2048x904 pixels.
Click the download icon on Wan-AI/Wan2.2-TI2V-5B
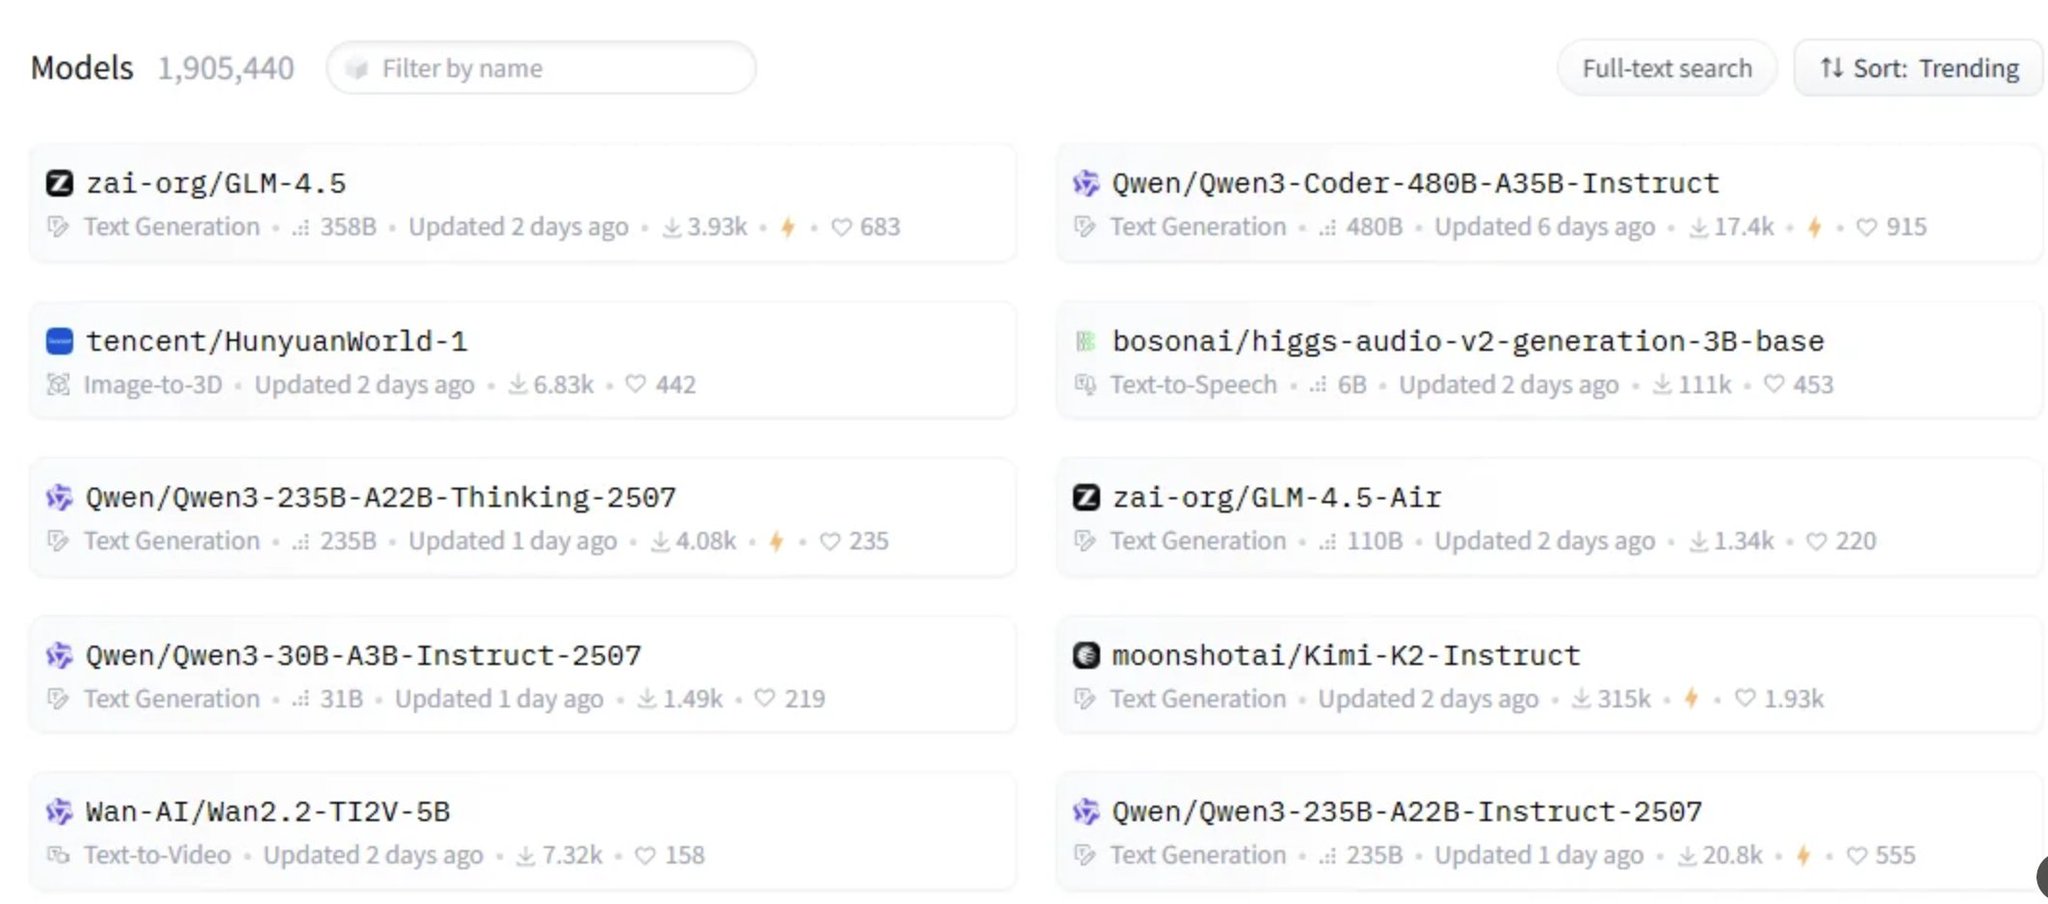526,856
